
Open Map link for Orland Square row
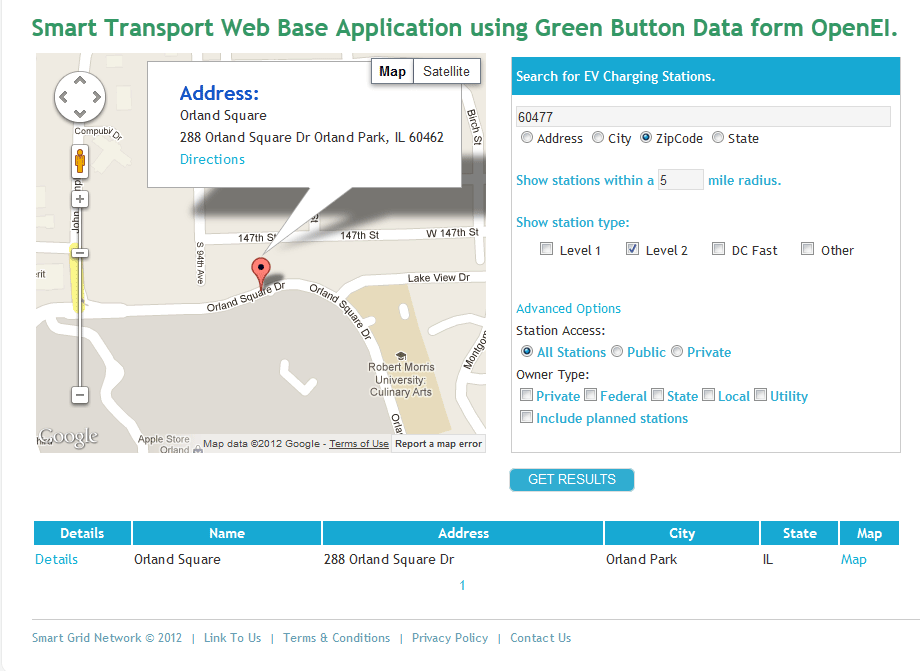(x=854, y=560)
